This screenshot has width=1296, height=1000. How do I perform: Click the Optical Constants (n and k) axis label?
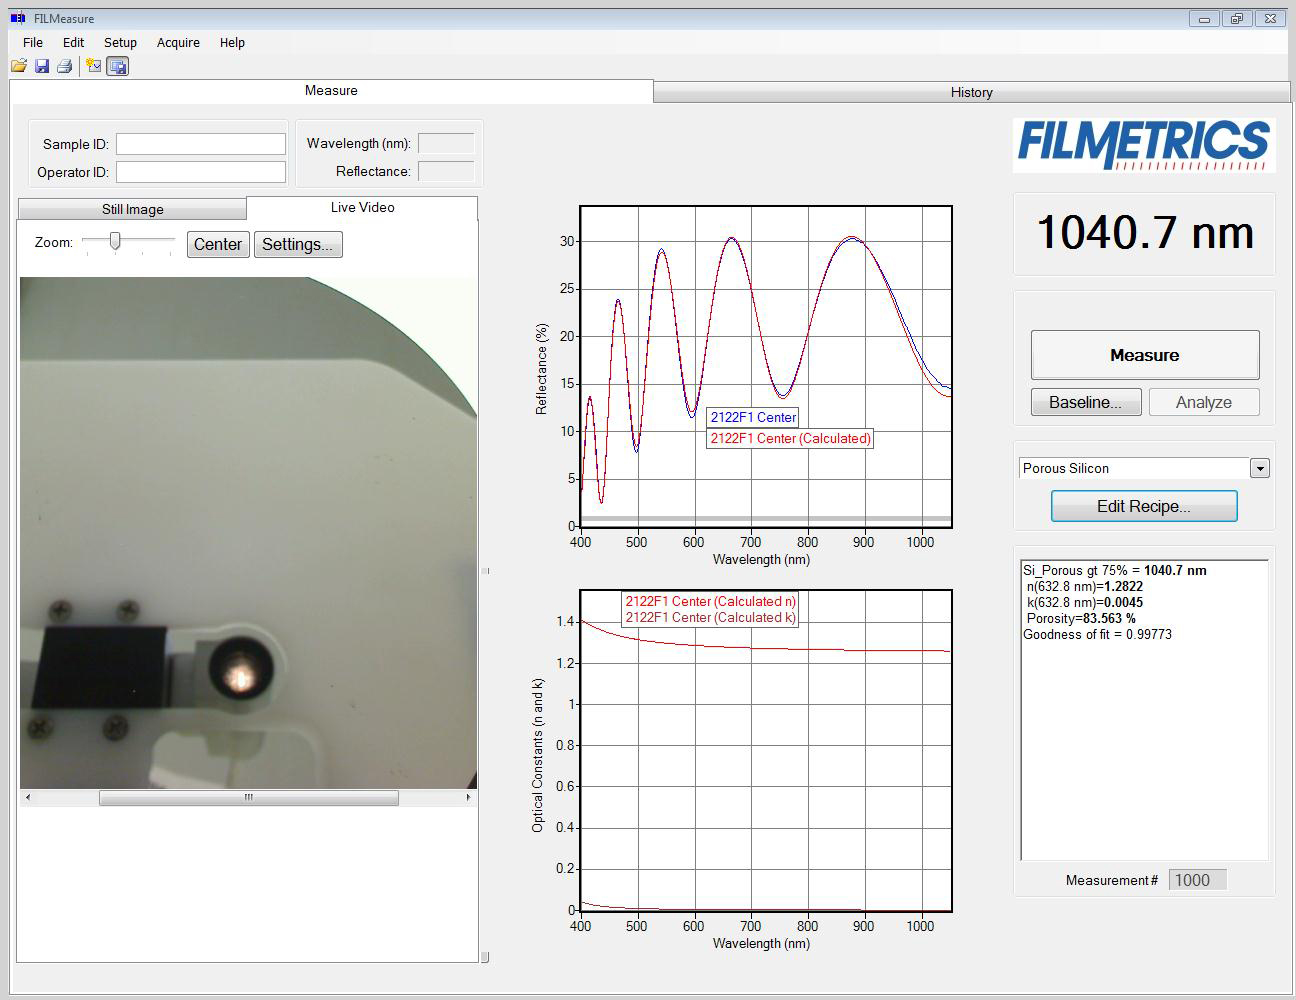point(538,755)
